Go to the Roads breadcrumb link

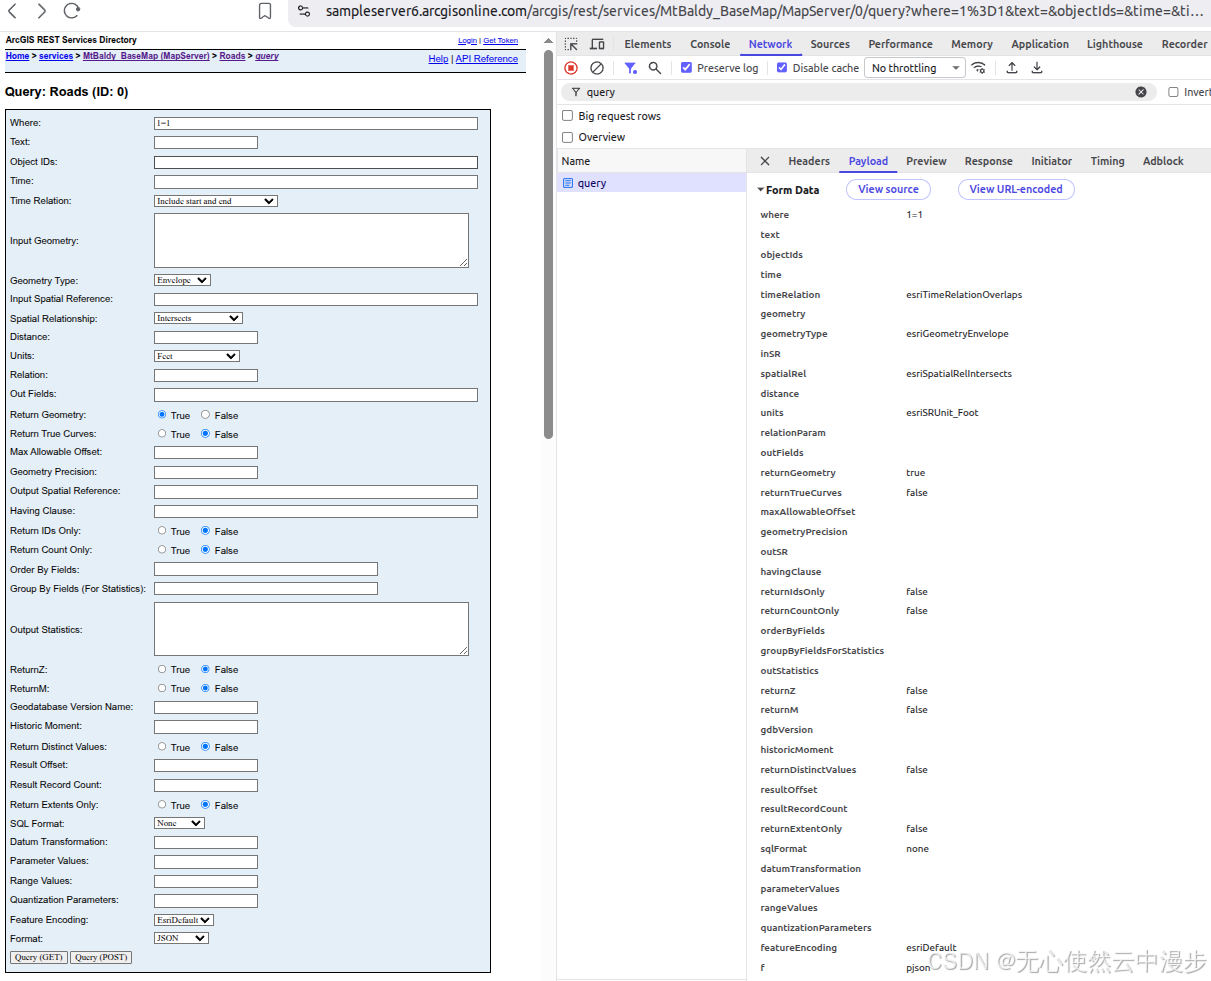pyautogui.click(x=232, y=56)
